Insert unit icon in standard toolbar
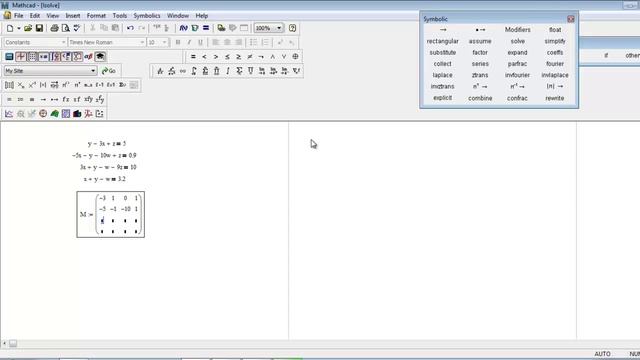Viewport: 640px width, 360px height. tap(195, 28)
